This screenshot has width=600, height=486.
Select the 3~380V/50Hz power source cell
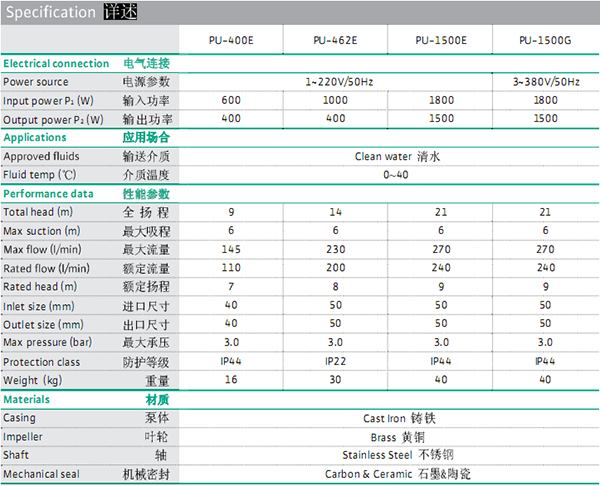545,81
